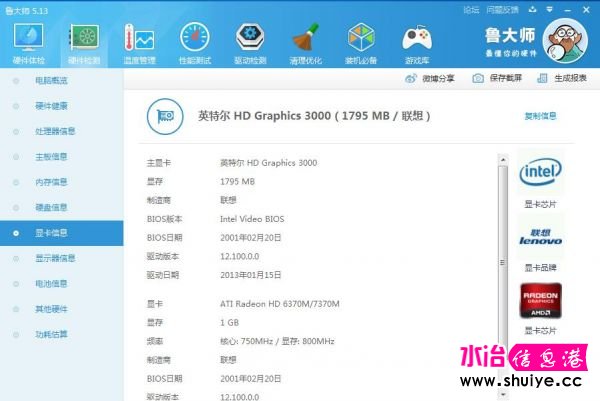Open 硬件体检 hardware checkup tab
The image size is (600, 401).
point(28,41)
